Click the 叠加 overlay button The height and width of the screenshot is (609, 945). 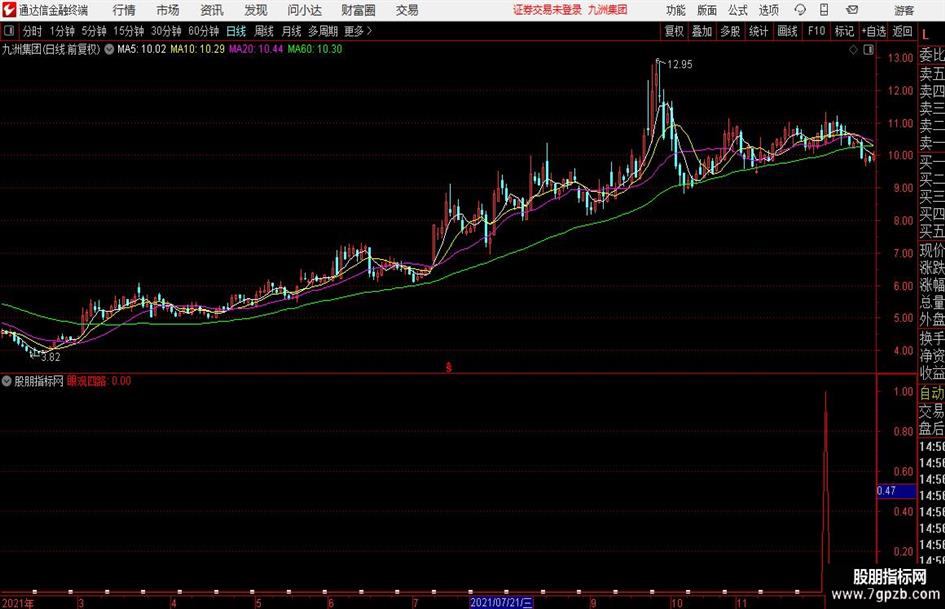(x=702, y=31)
